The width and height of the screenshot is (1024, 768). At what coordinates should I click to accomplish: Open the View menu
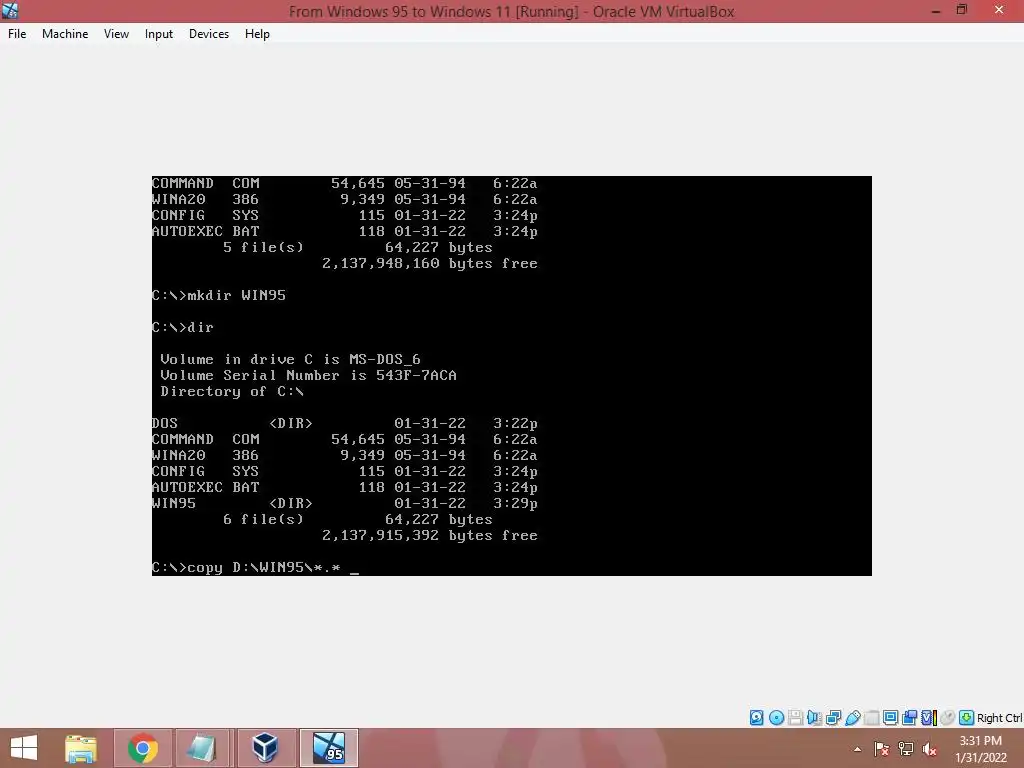point(116,34)
